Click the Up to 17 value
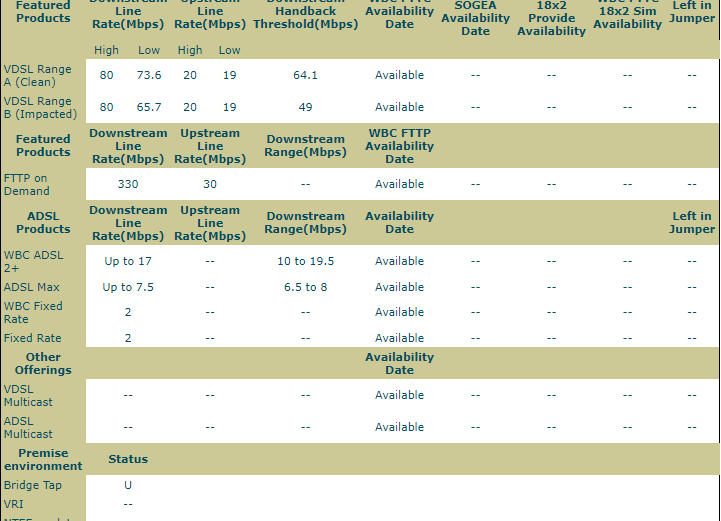This screenshot has height=521, width=721. click(128, 261)
